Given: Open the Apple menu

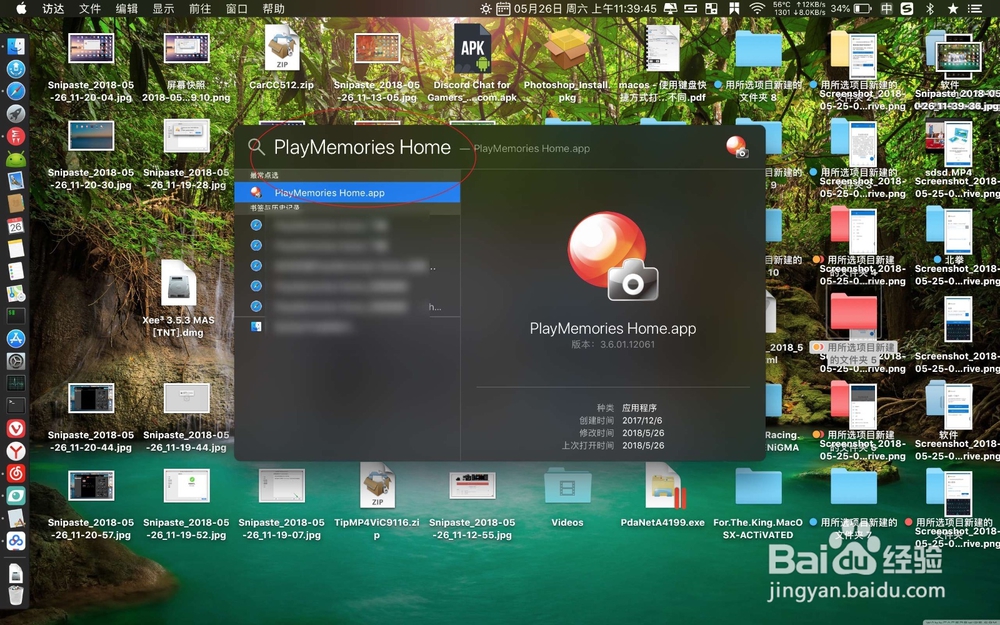Looking at the screenshot, I should click(21, 8).
